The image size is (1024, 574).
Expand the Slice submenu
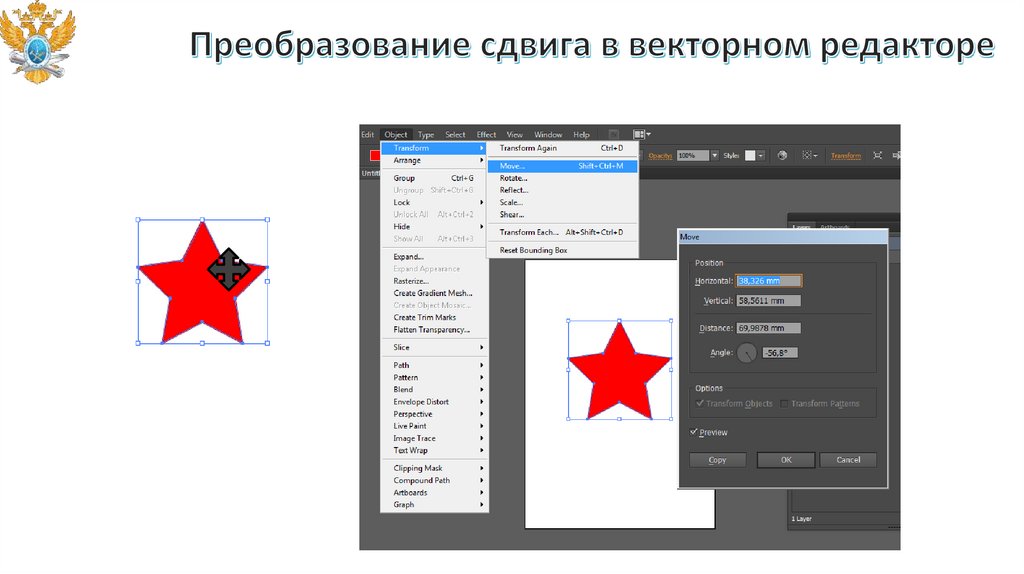434,347
